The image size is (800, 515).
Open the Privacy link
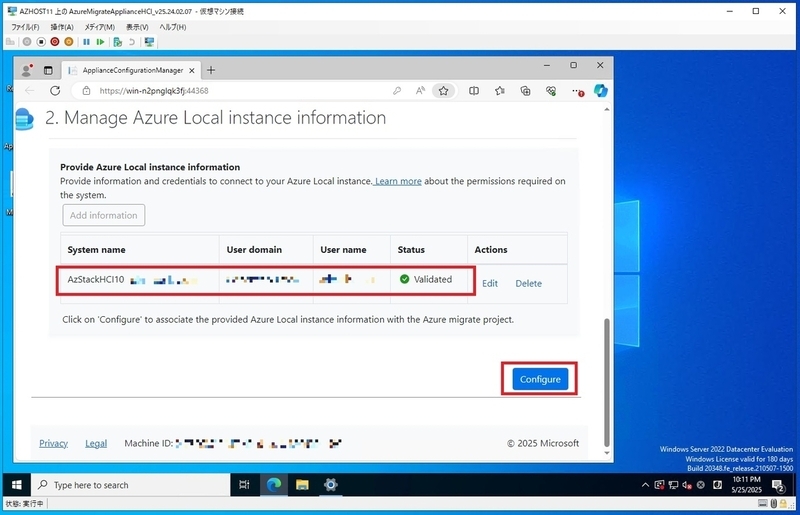(x=54, y=444)
